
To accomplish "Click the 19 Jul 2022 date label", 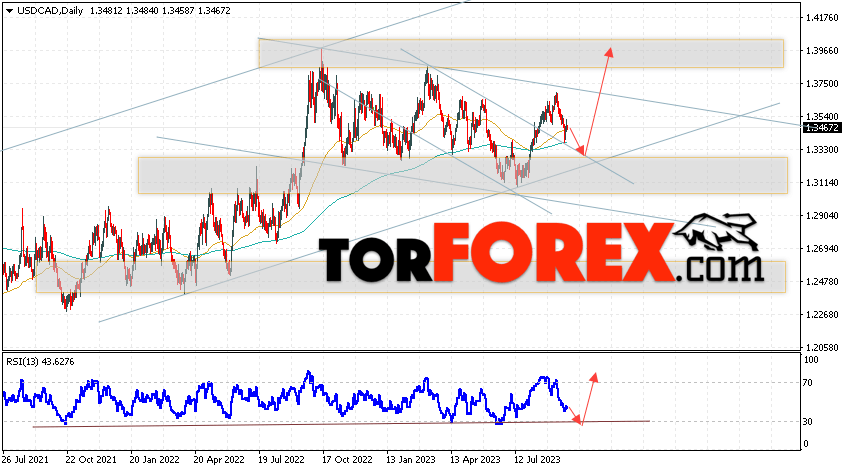I will [281, 460].
